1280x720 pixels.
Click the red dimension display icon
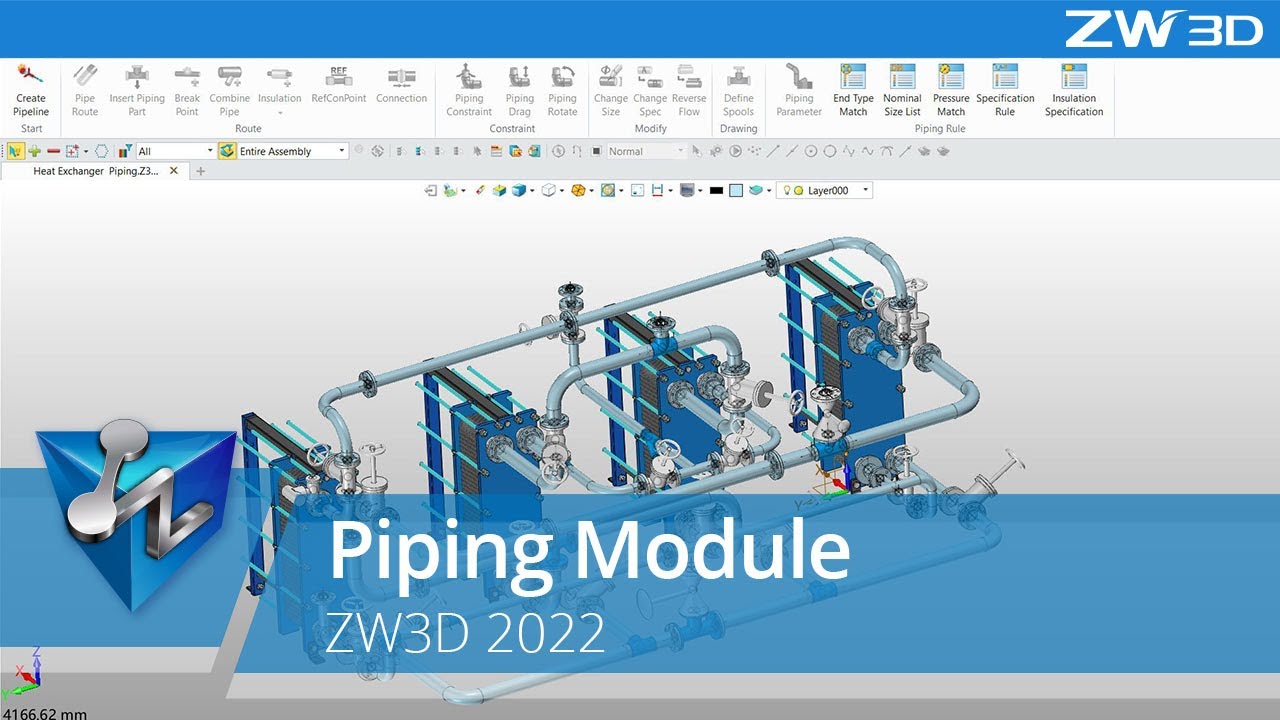657,190
